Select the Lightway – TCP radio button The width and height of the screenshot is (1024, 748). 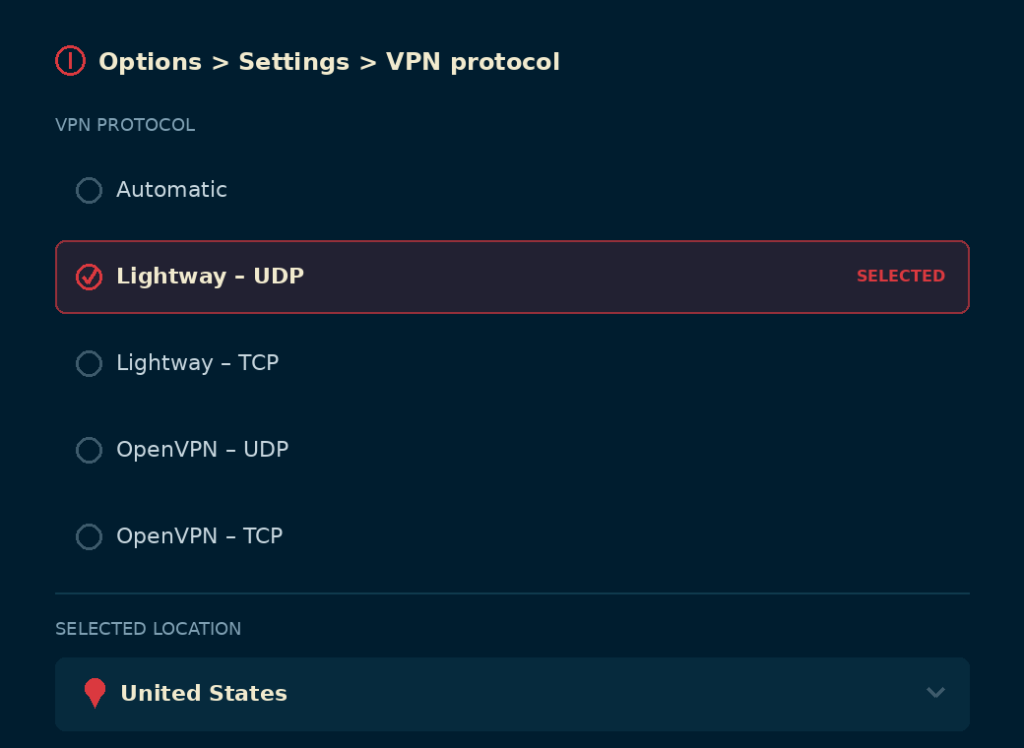[89, 364]
